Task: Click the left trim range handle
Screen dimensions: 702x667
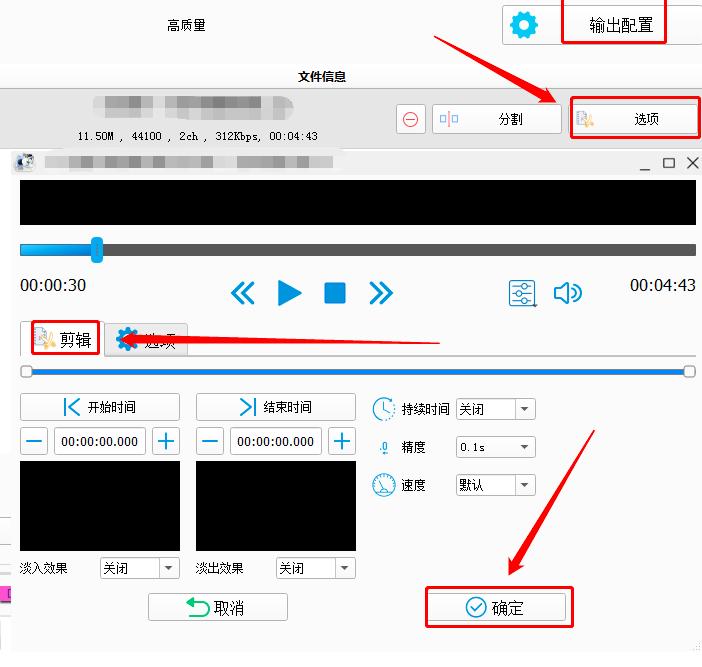Action: pos(26,371)
